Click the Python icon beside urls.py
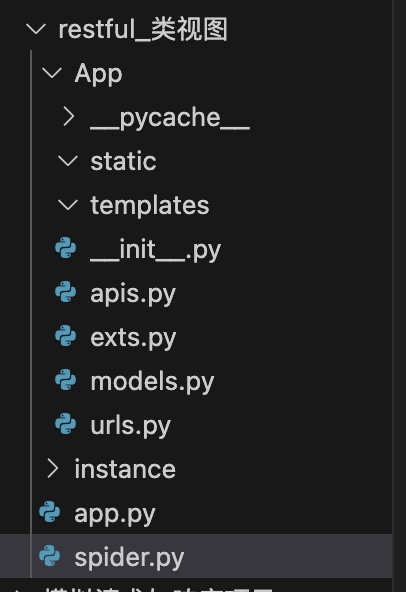This screenshot has width=406, height=592. click(x=66, y=424)
